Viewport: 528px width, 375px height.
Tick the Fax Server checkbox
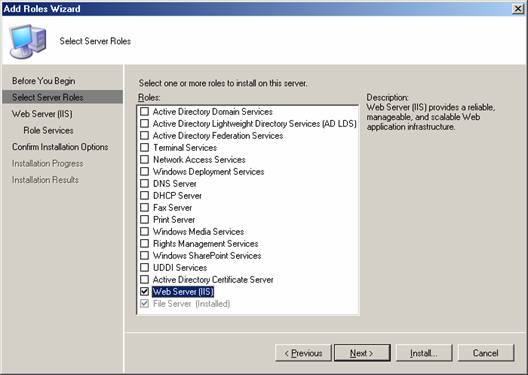[144, 207]
